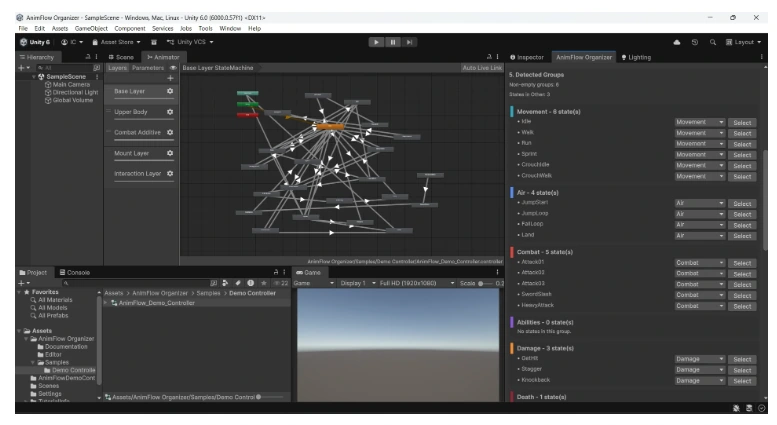Image resolution: width=777 pixels, height=425 pixels.
Task: Click Select button for JumpStart state
Action: coord(742,204)
